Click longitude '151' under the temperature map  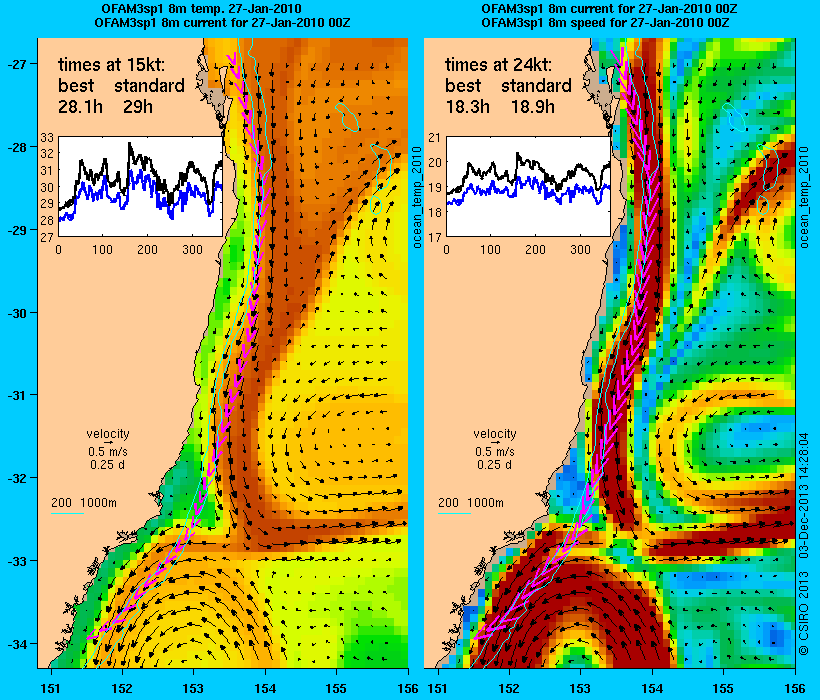tap(51, 688)
